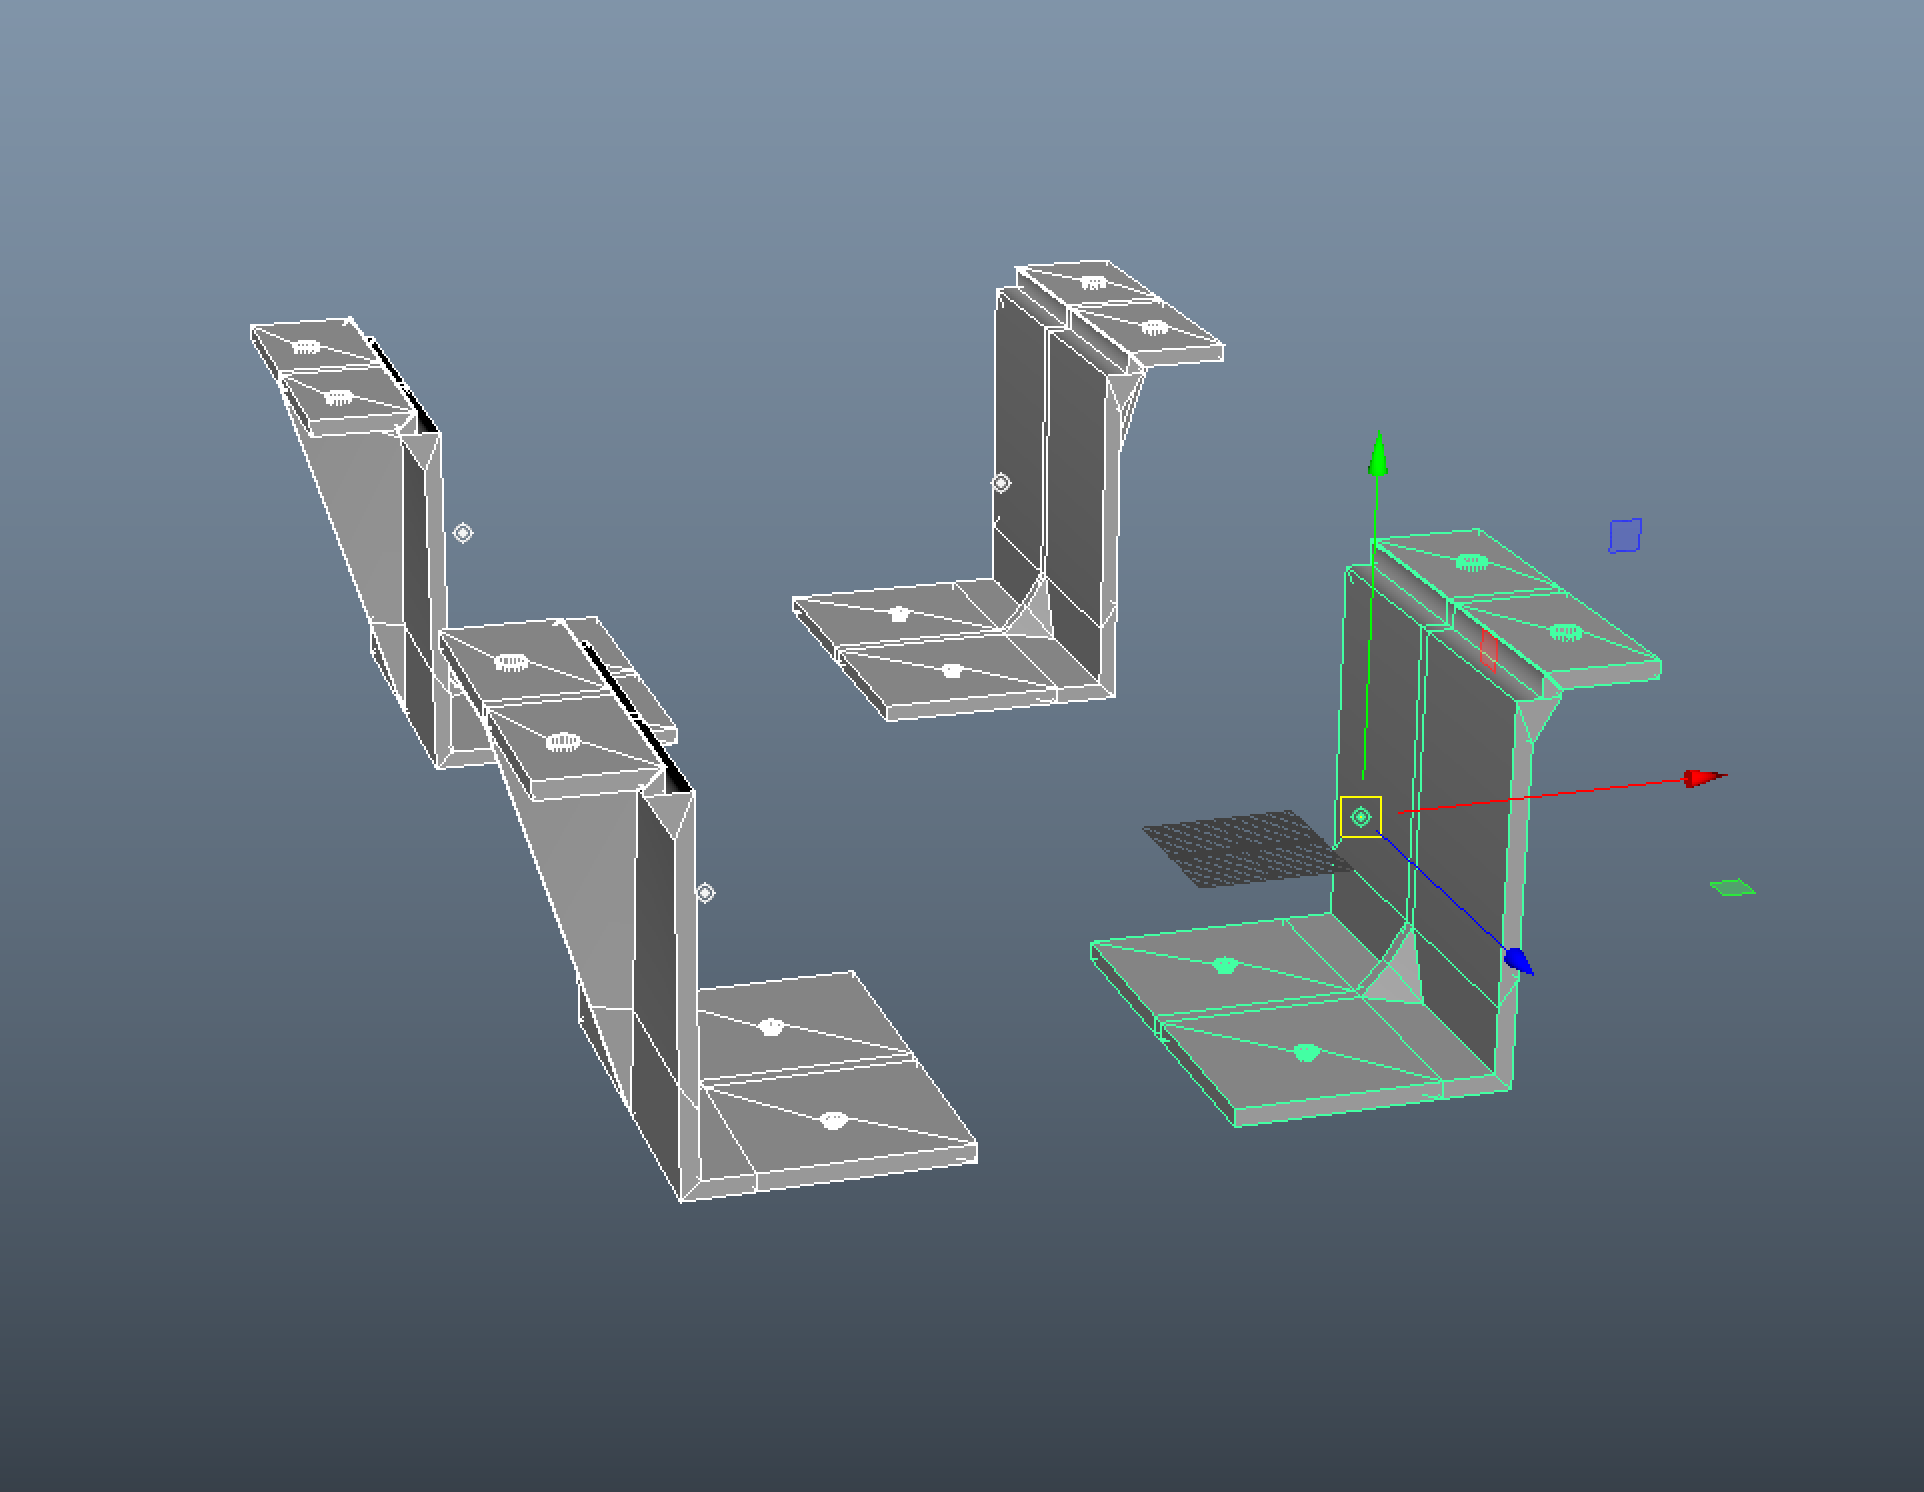Click the pivot marker beside the front-left bracket
Screen dimensions: 1924x1492
(705, 892)
